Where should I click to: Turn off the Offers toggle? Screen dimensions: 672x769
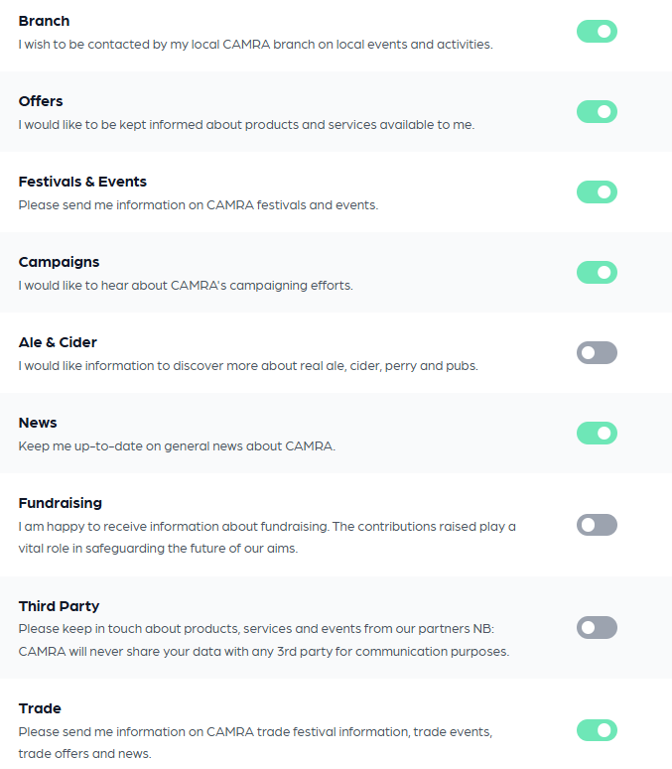[x=597, y=112]
